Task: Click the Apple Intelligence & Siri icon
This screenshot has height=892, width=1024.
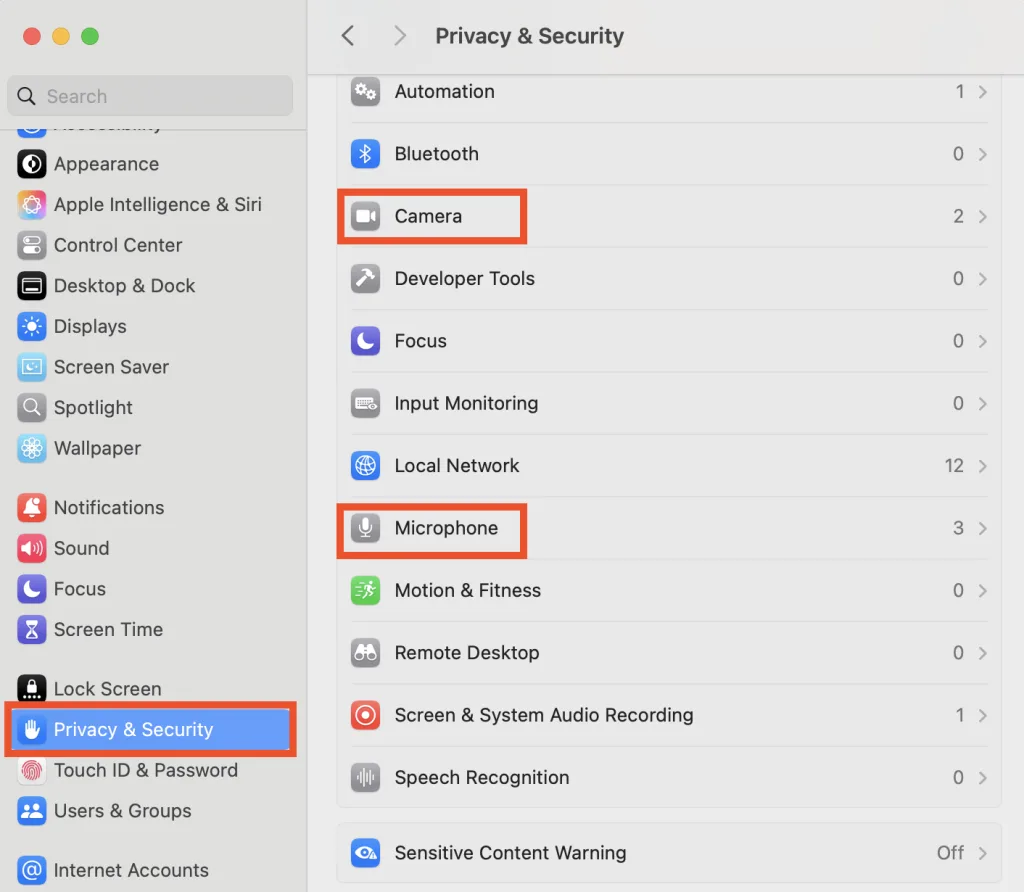Action: 31,204
